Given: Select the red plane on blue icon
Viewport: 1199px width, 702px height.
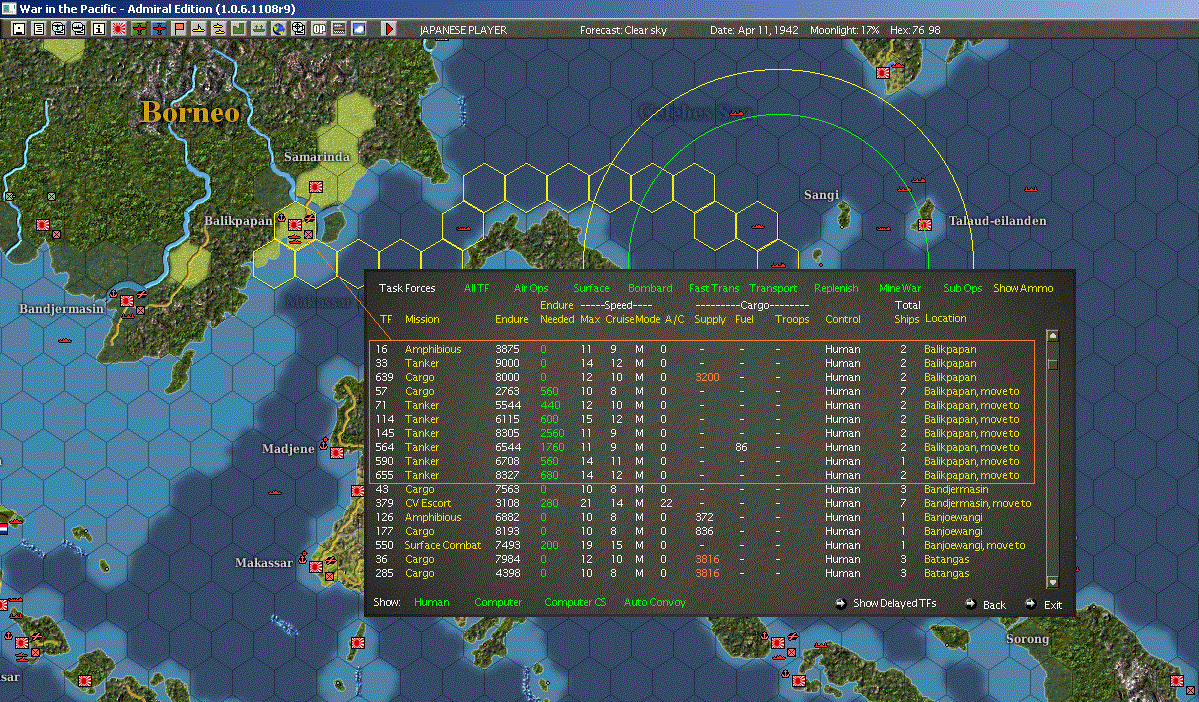Looking at the screenshot, I should point(159,29).
